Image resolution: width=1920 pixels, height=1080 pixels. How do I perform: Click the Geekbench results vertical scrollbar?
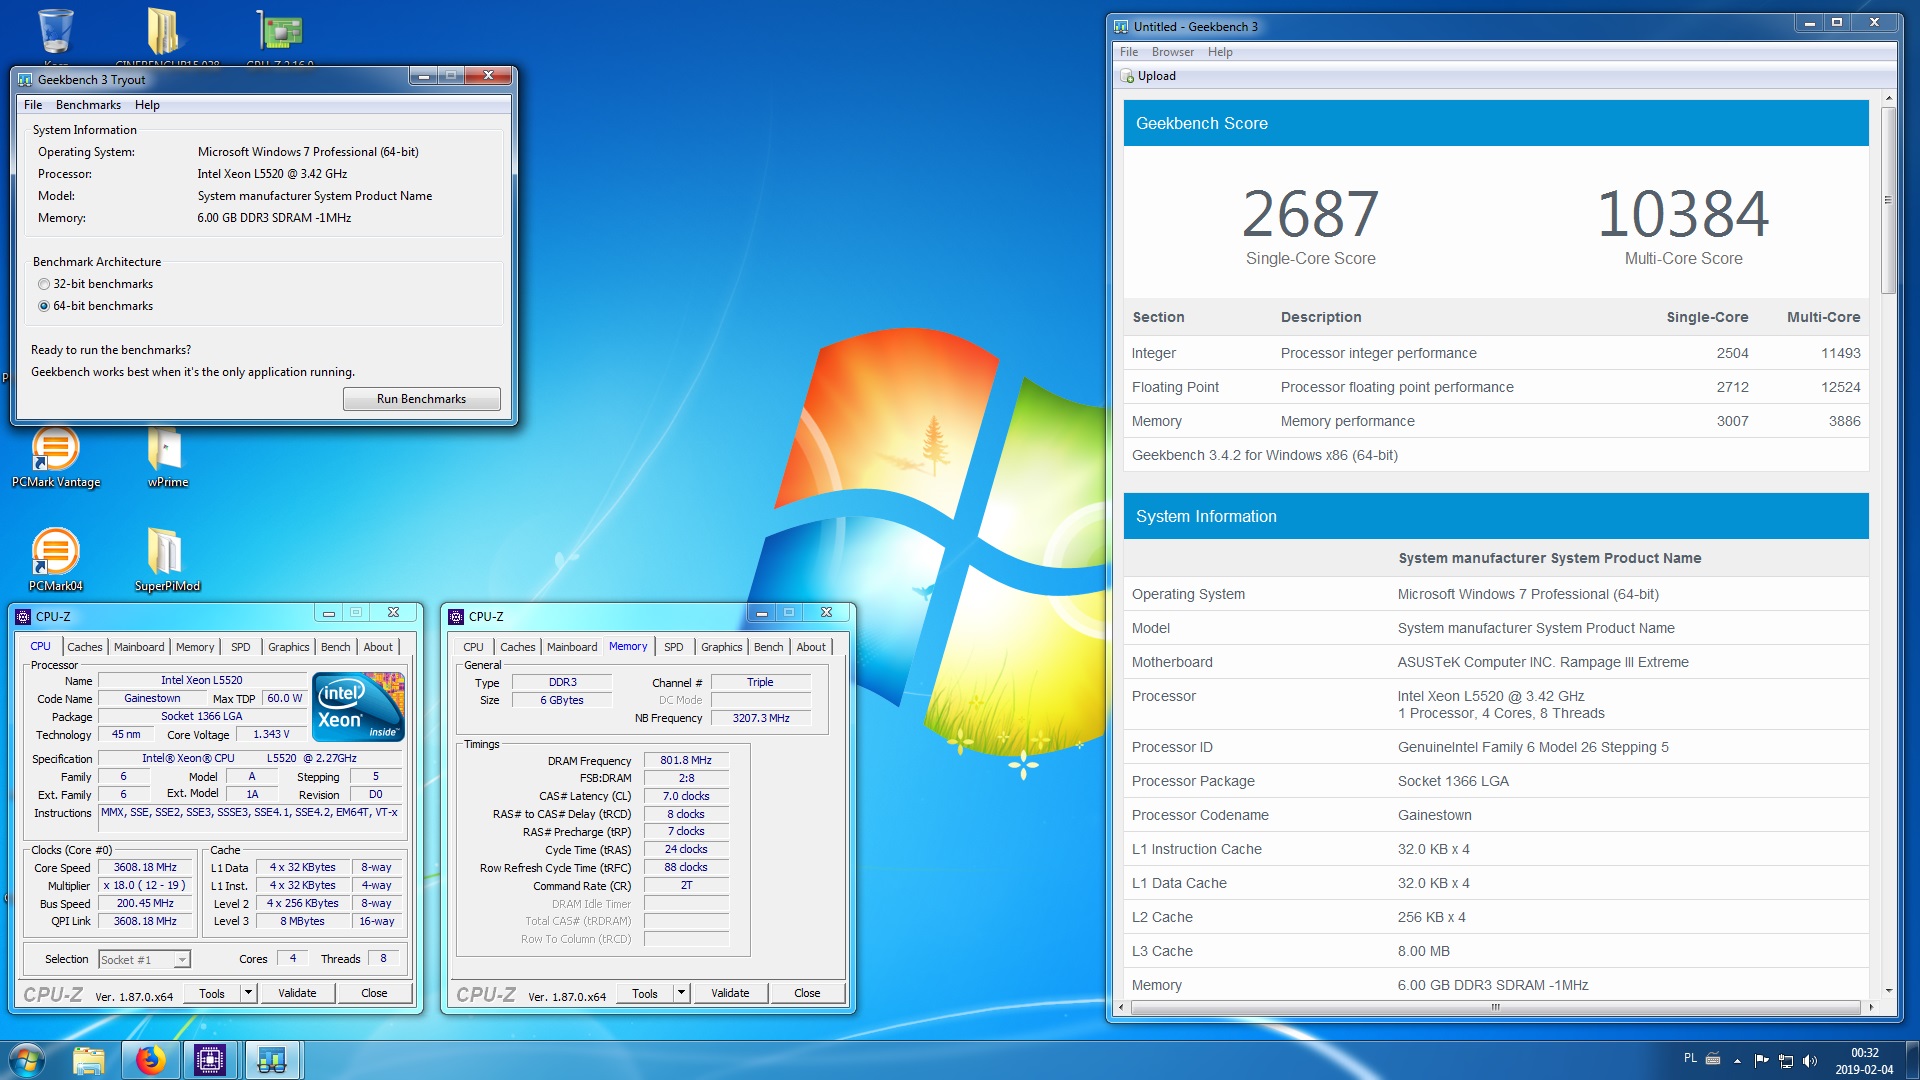pos(1888,200)
